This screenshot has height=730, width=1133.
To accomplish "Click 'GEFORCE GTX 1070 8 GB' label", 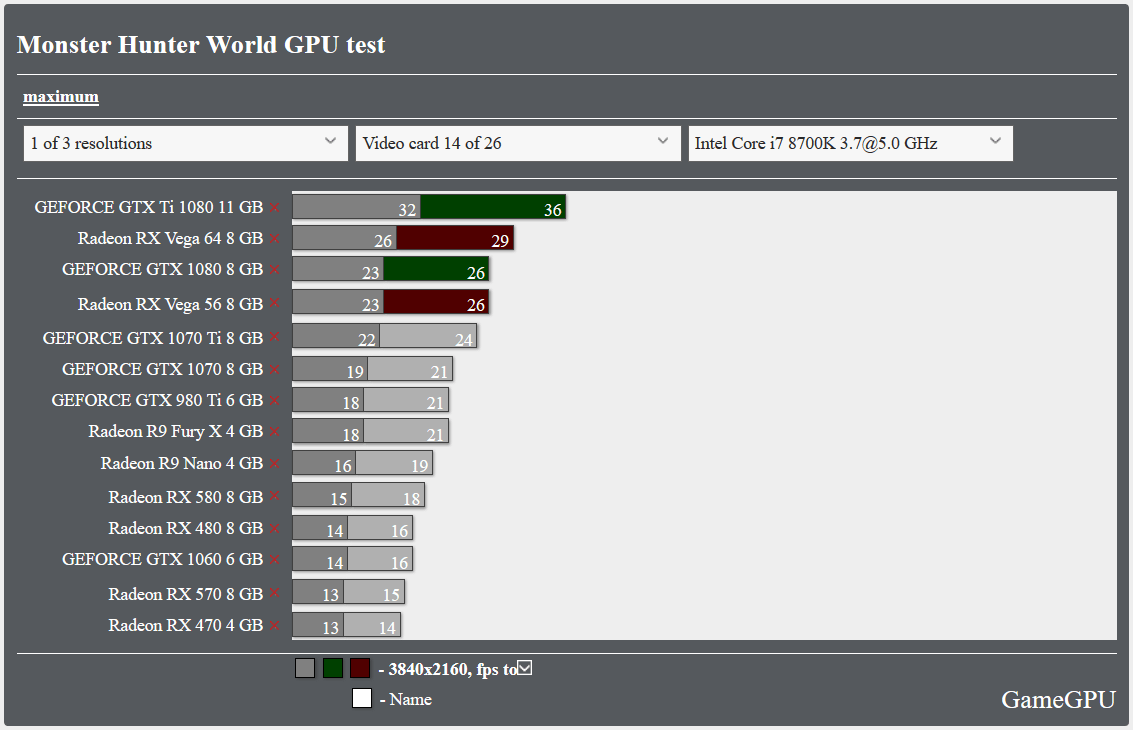I will [163, 369].
